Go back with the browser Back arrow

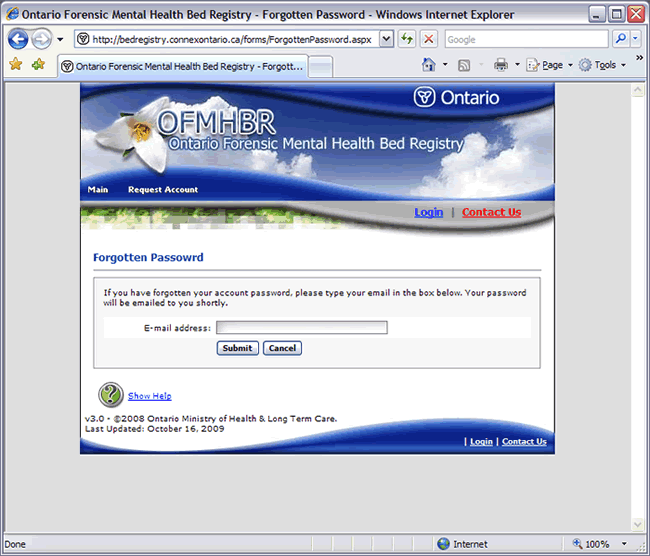(18, 39)
